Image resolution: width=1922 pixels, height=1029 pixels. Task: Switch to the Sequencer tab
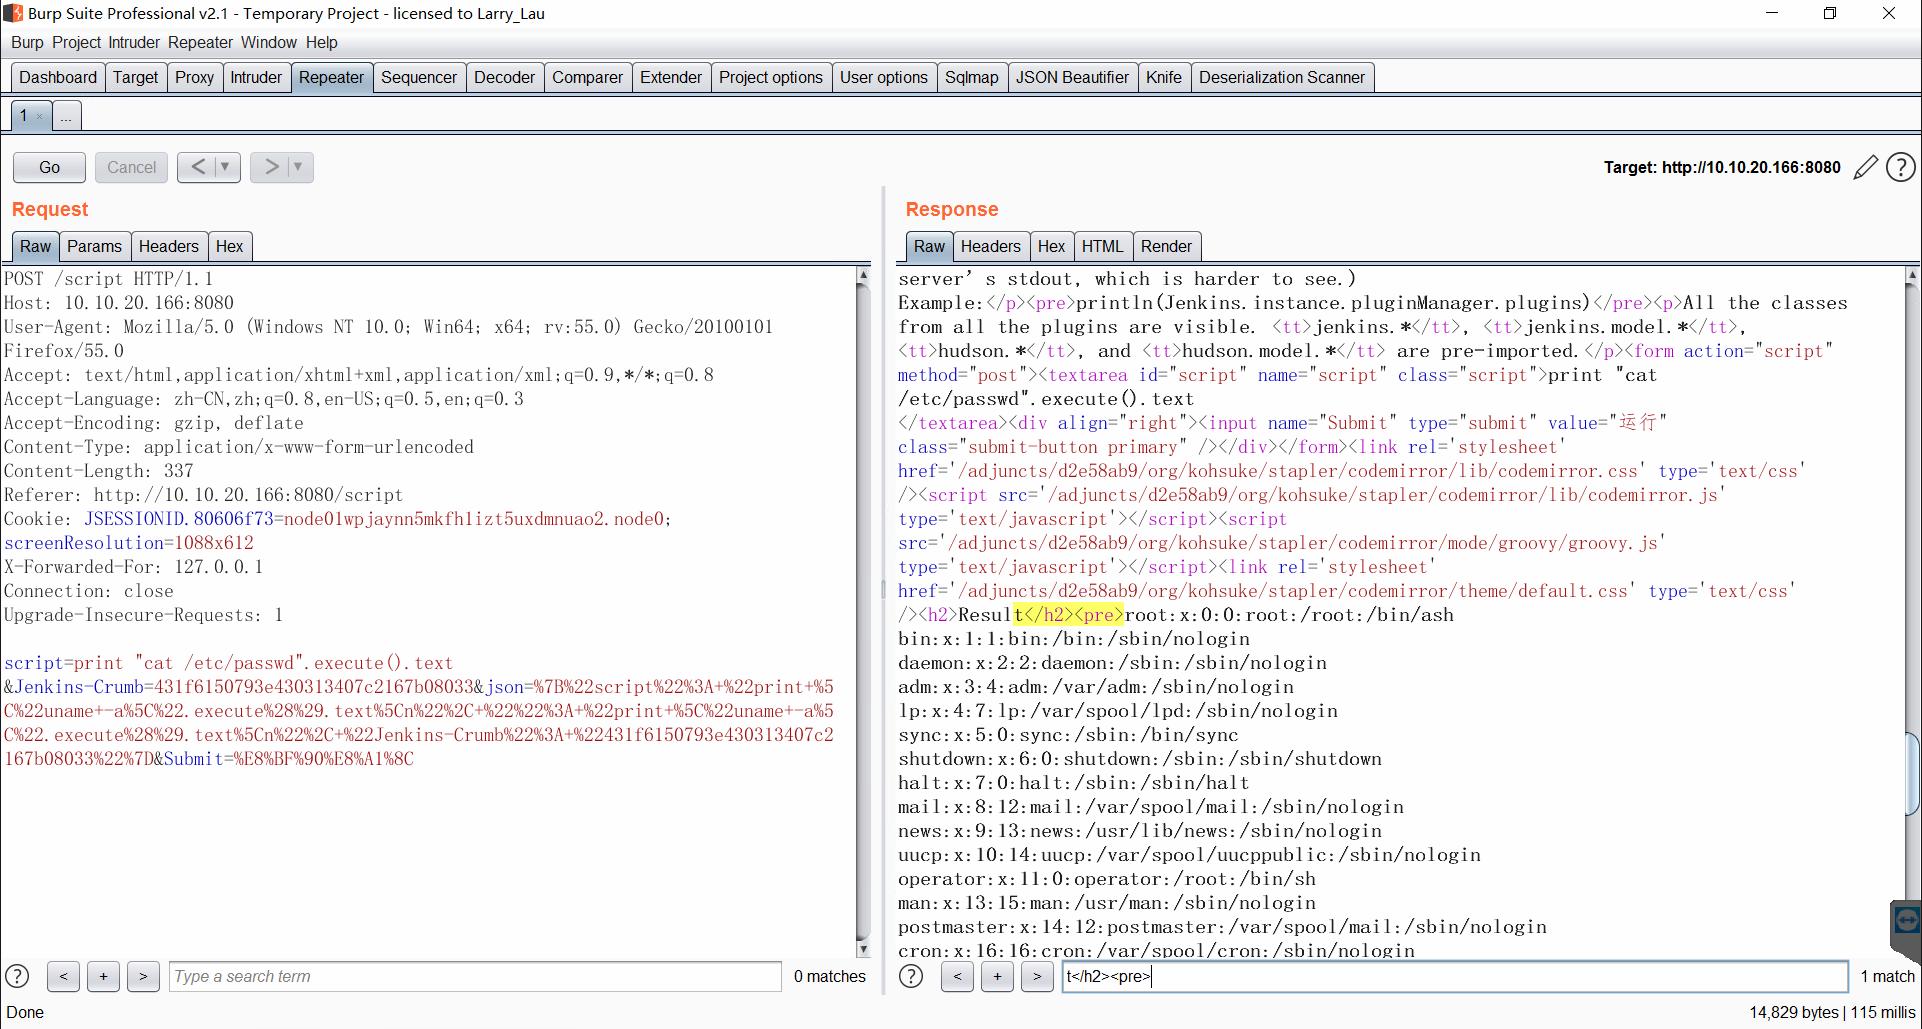(419, 77)
